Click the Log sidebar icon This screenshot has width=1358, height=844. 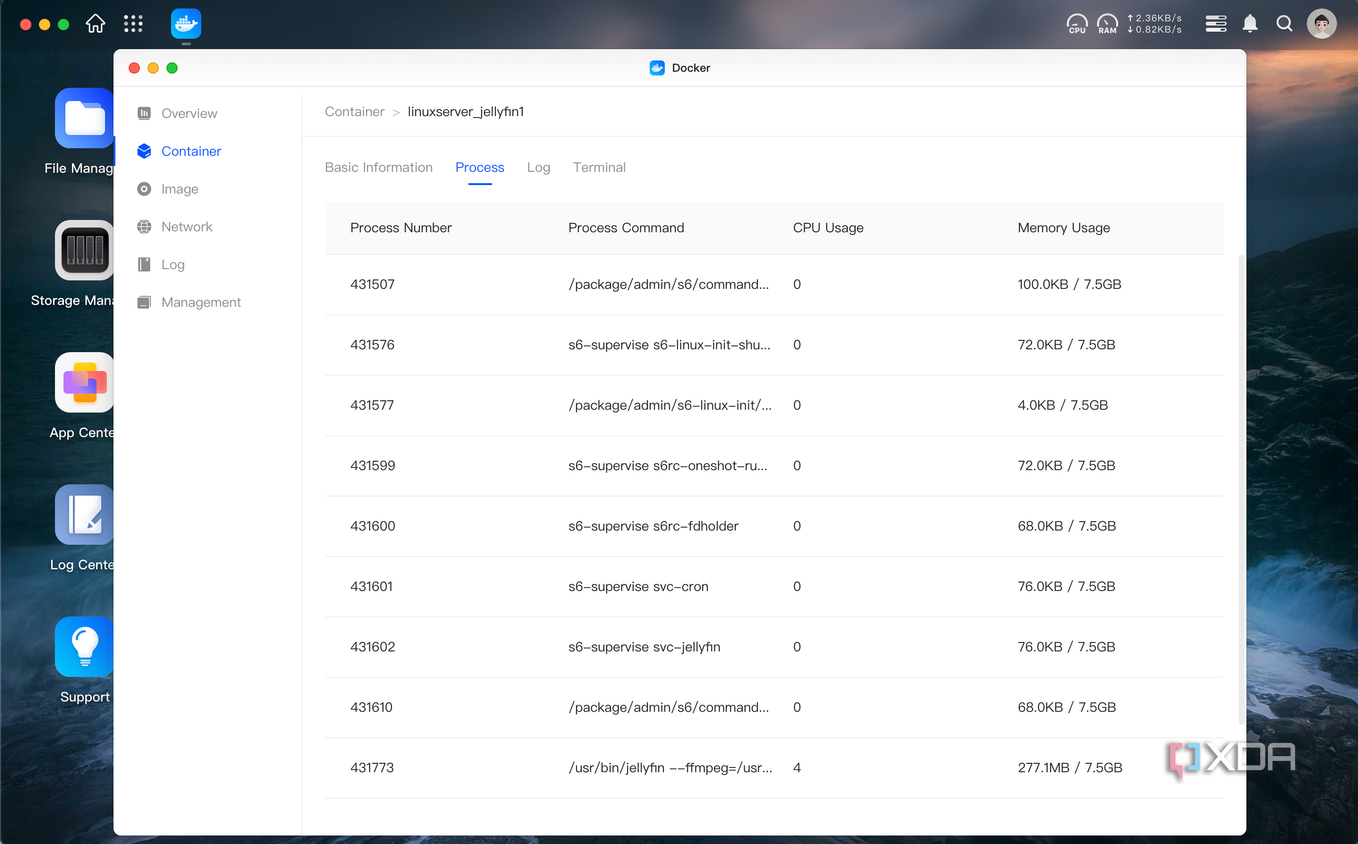(144, 264)
